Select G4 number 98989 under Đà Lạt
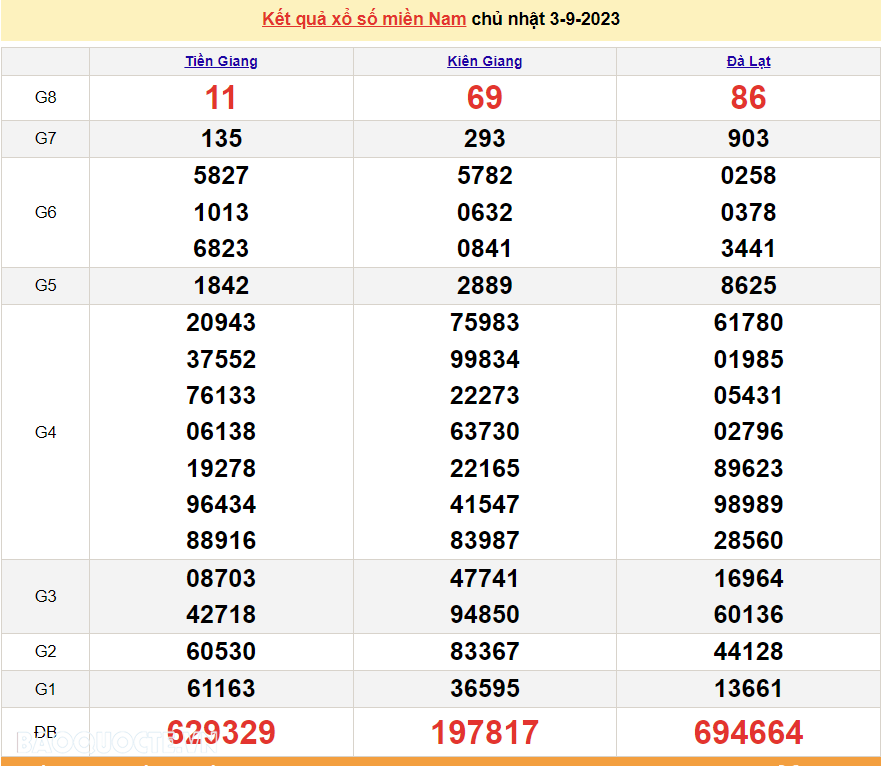882x766 pixels. click(748, 505)
